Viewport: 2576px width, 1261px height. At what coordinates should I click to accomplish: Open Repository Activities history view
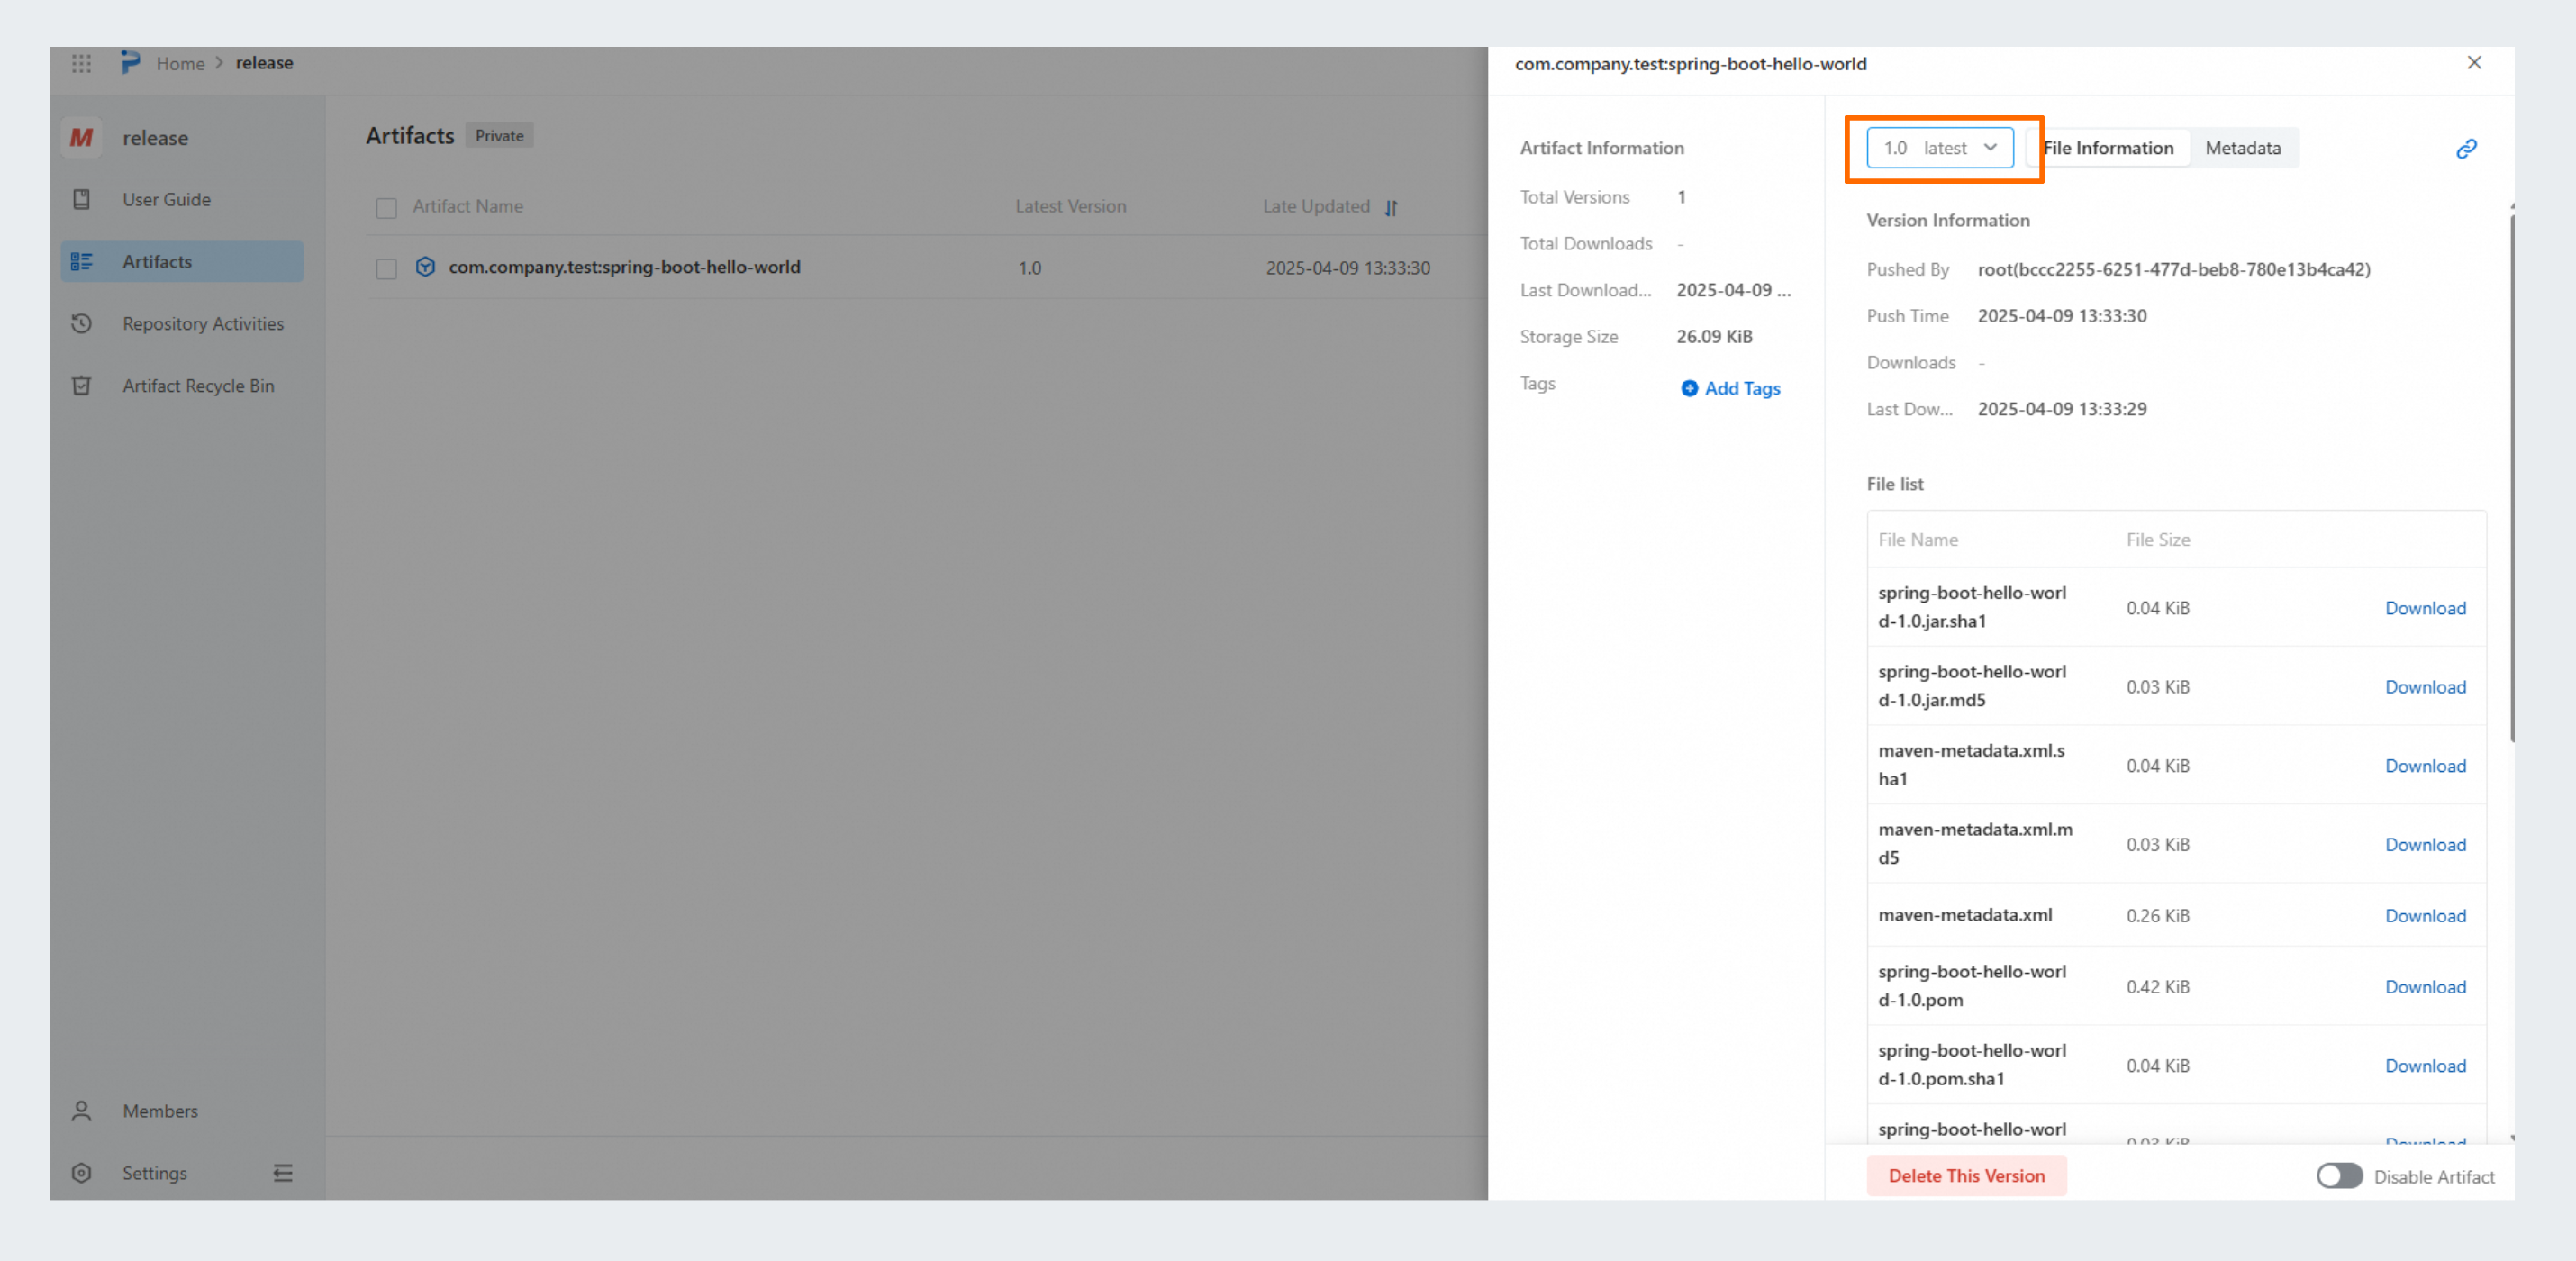click(202, 324)
